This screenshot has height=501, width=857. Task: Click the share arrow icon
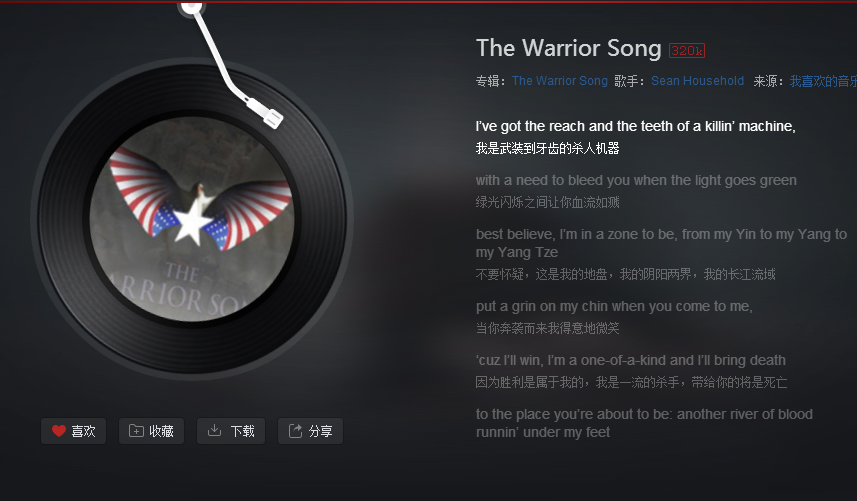[295, 431]
